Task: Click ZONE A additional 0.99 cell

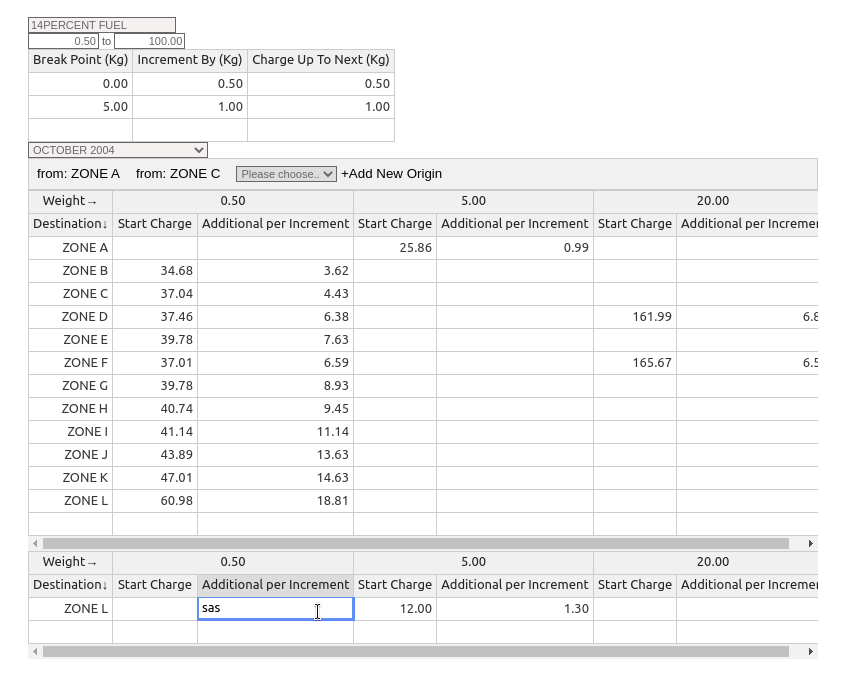Action: [515, 248]
